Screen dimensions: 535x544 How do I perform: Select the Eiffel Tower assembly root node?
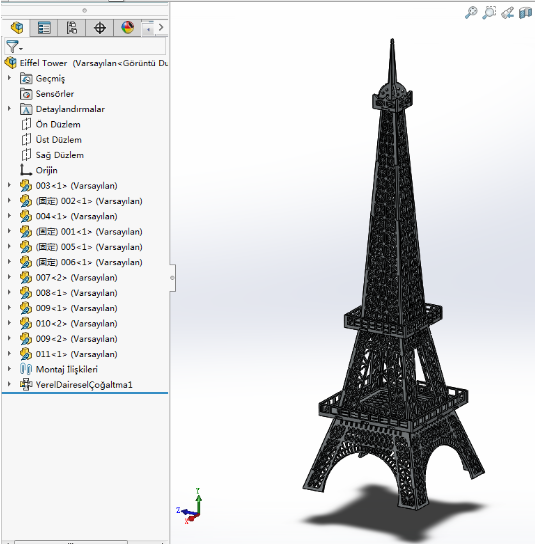coord(86,63)
